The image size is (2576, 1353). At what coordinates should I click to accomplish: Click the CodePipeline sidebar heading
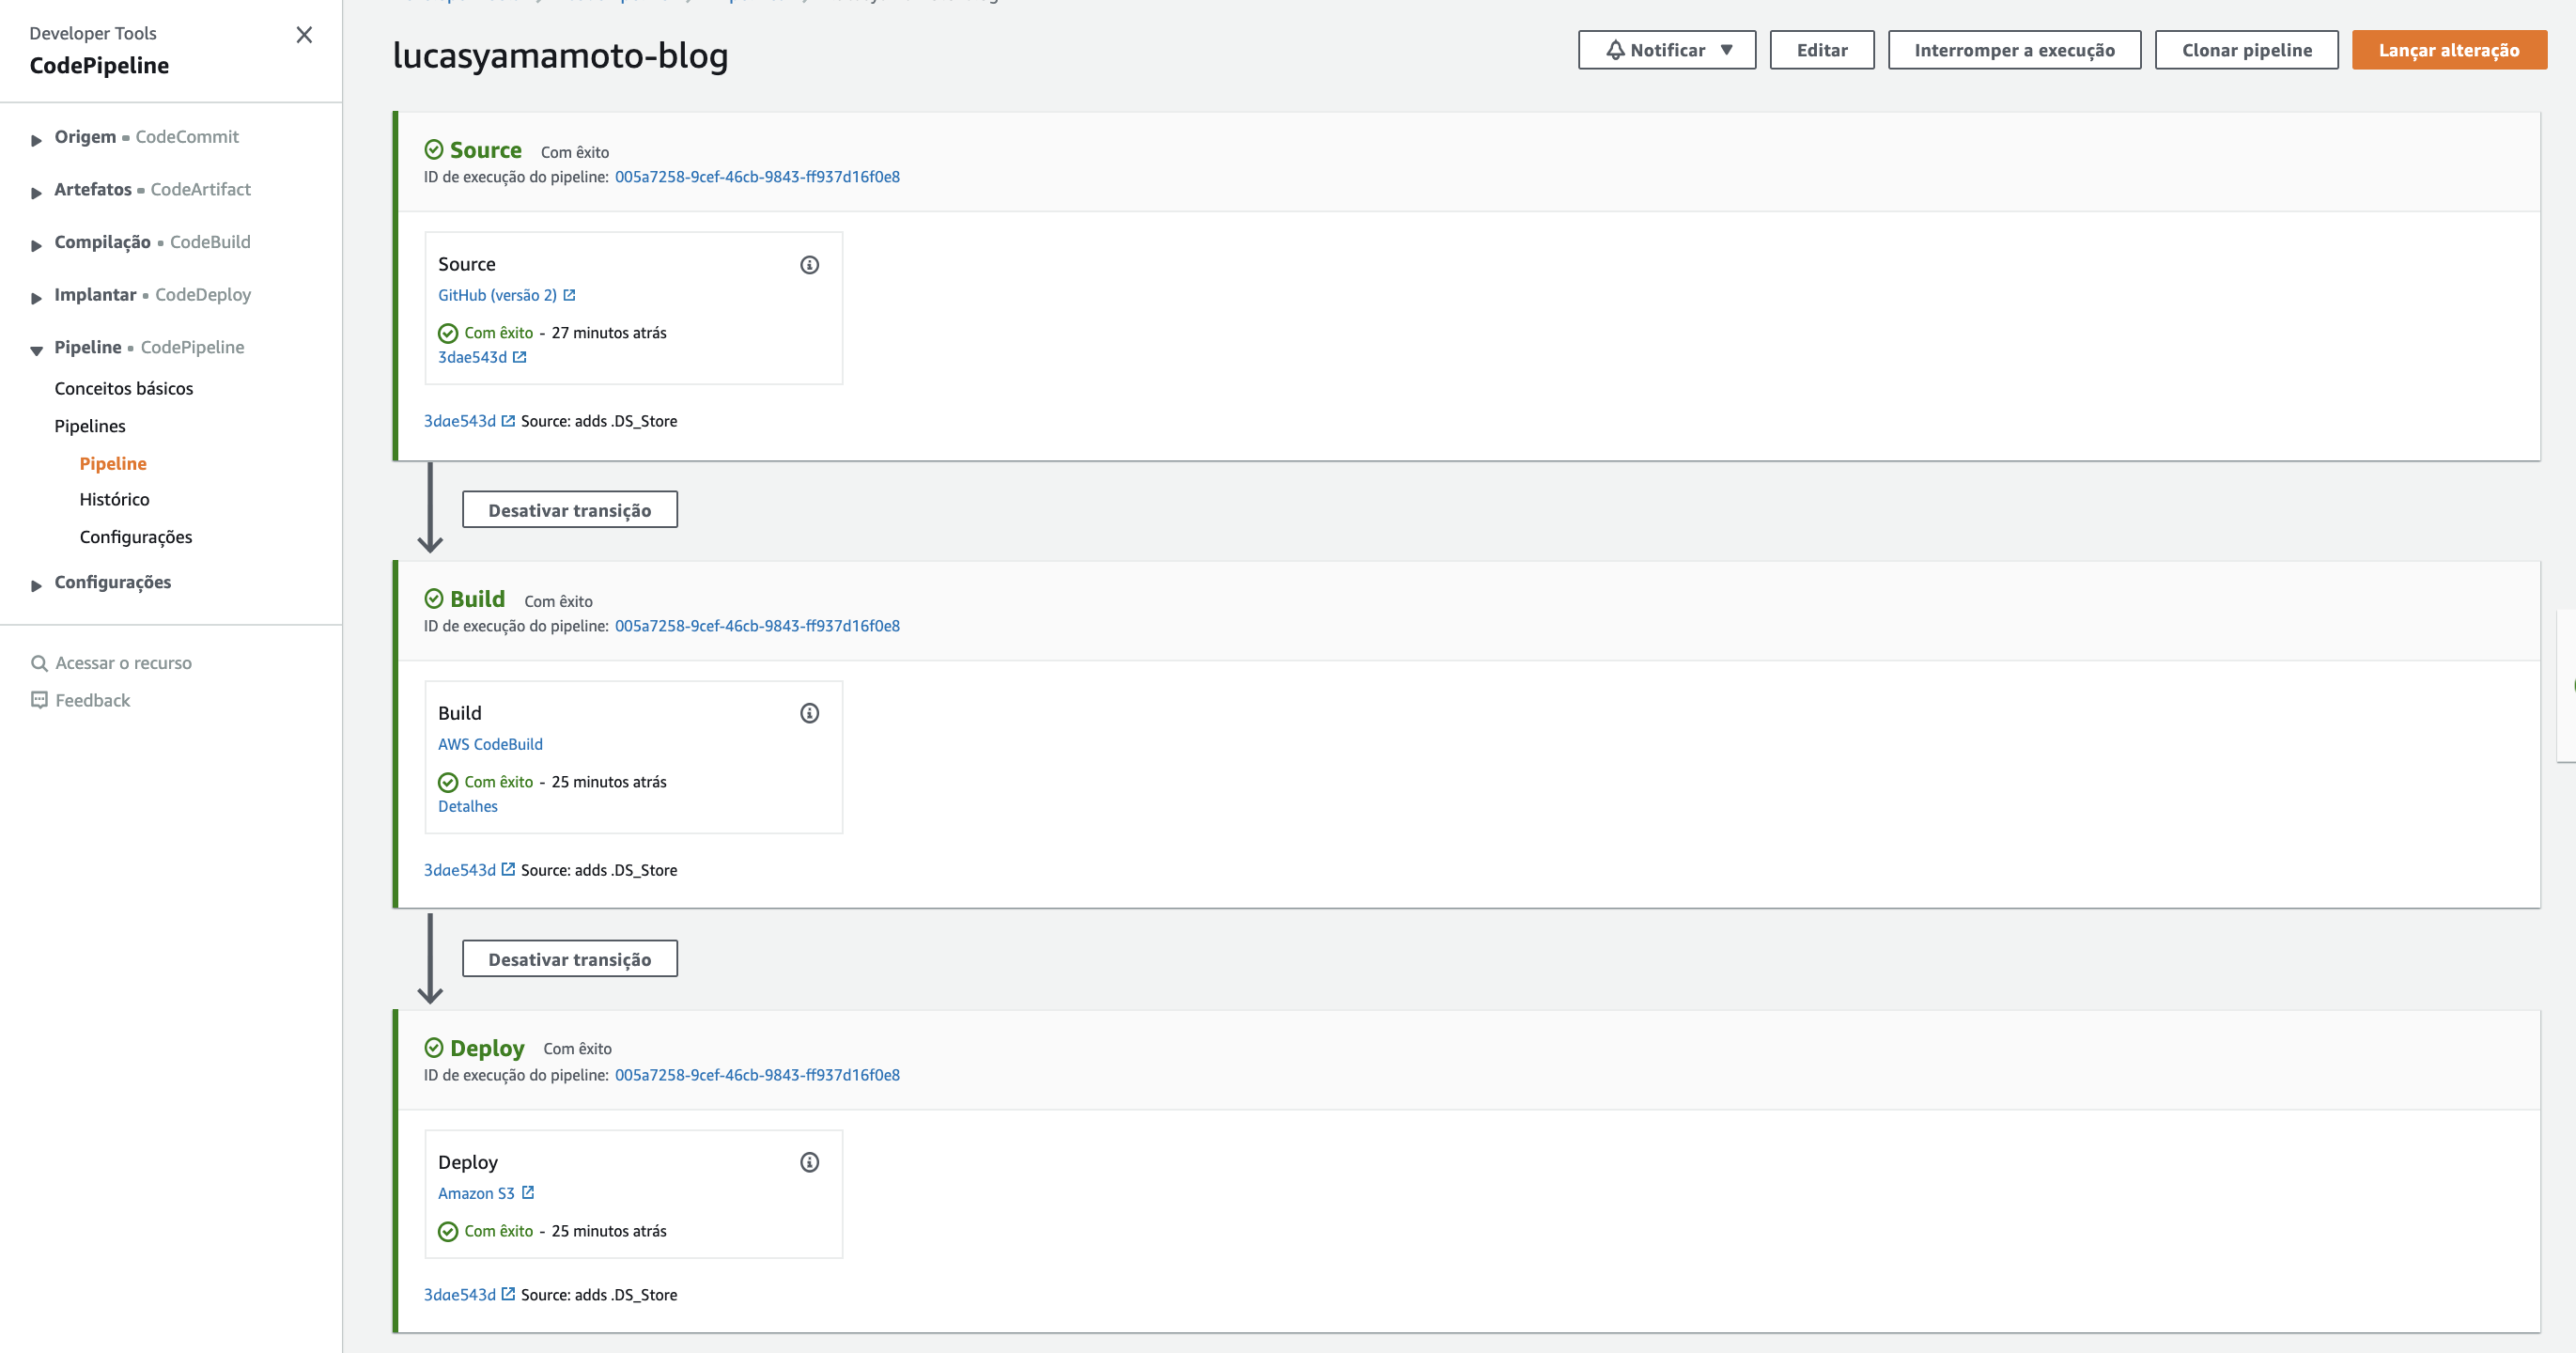click(99, 65)
